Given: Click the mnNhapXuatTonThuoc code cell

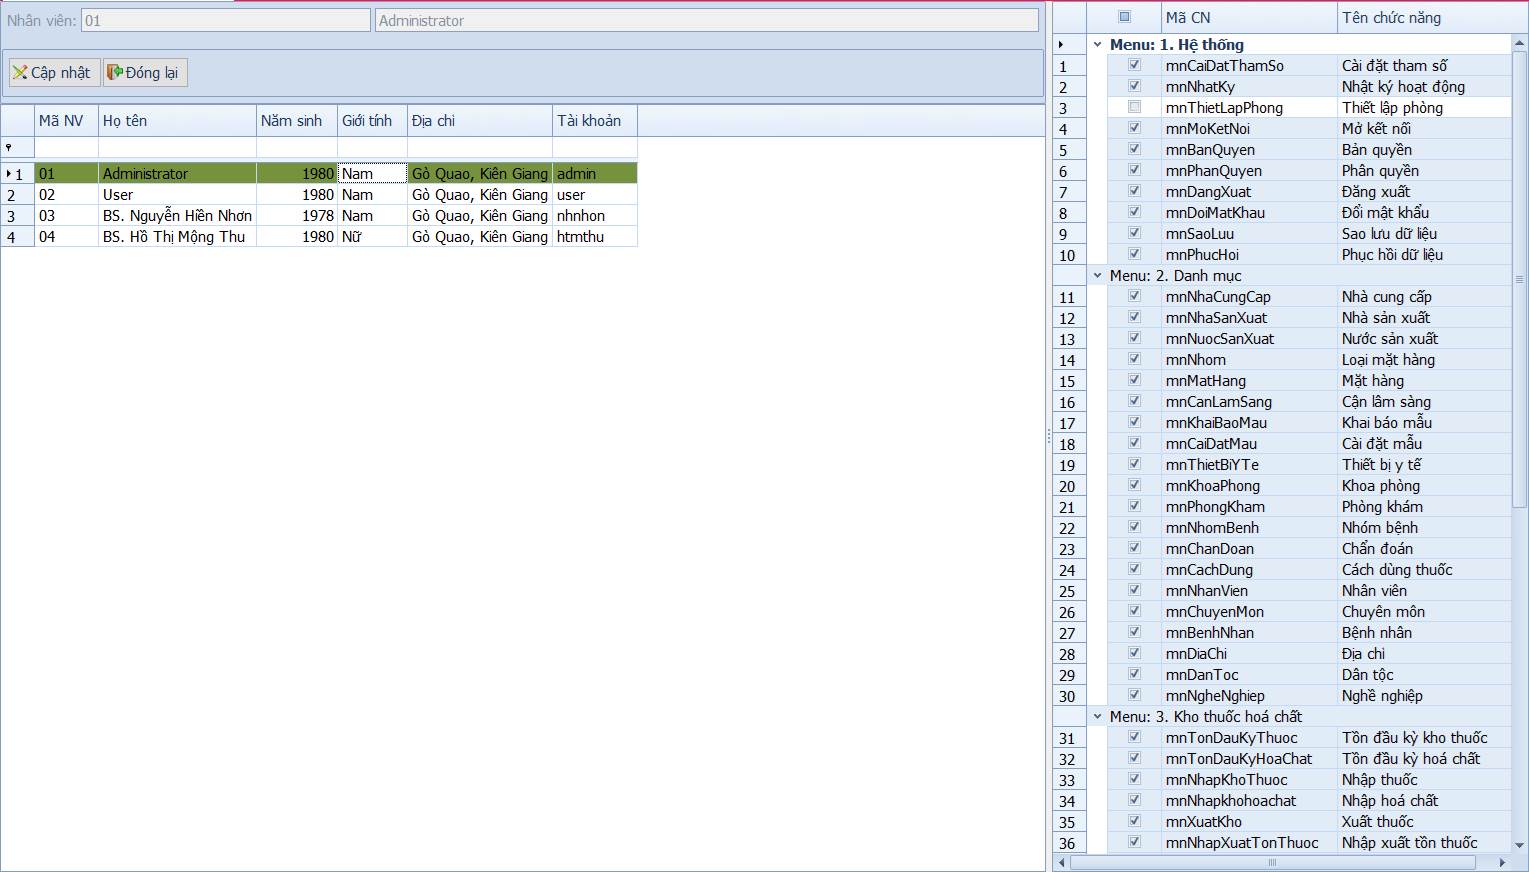Looking at the screenshot, I should [x=1249, y=842].
